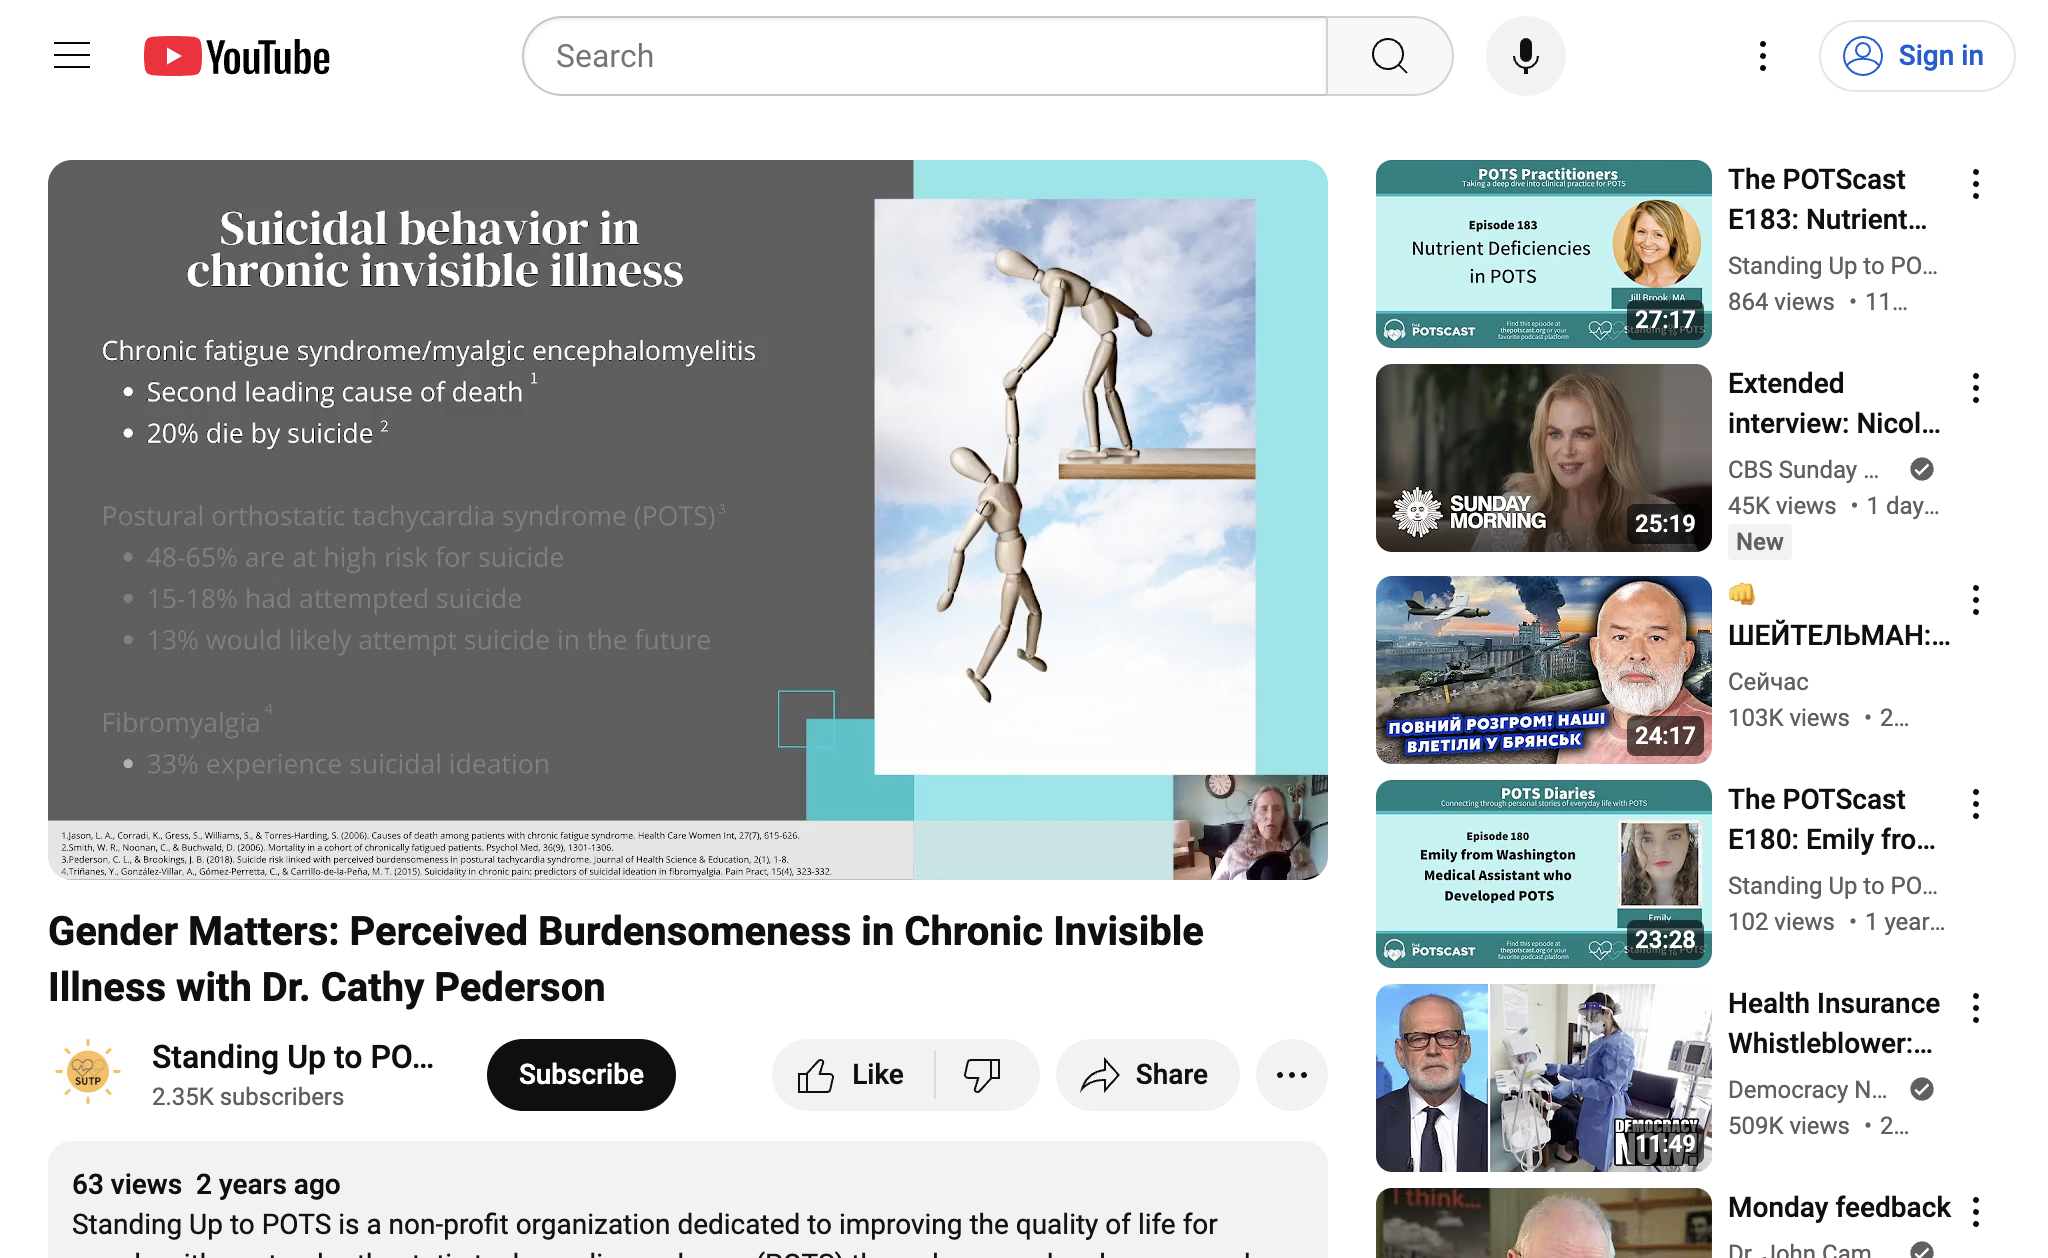Click the '864 views' text
This screenshot has height=1258, width=2048.
1781,301
